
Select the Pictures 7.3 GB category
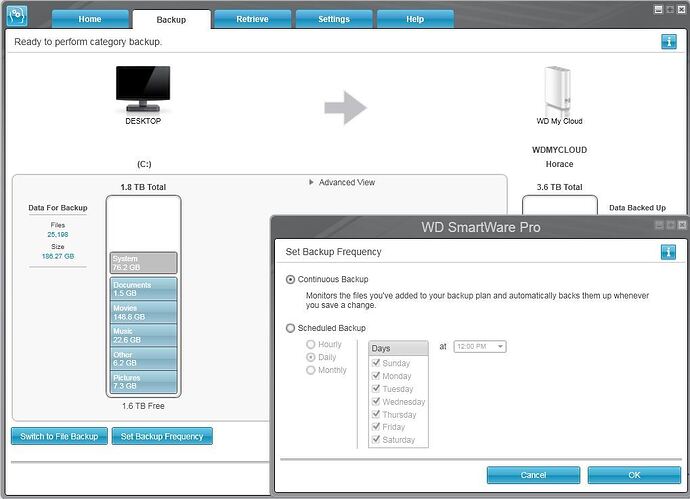tap(143, 382)
